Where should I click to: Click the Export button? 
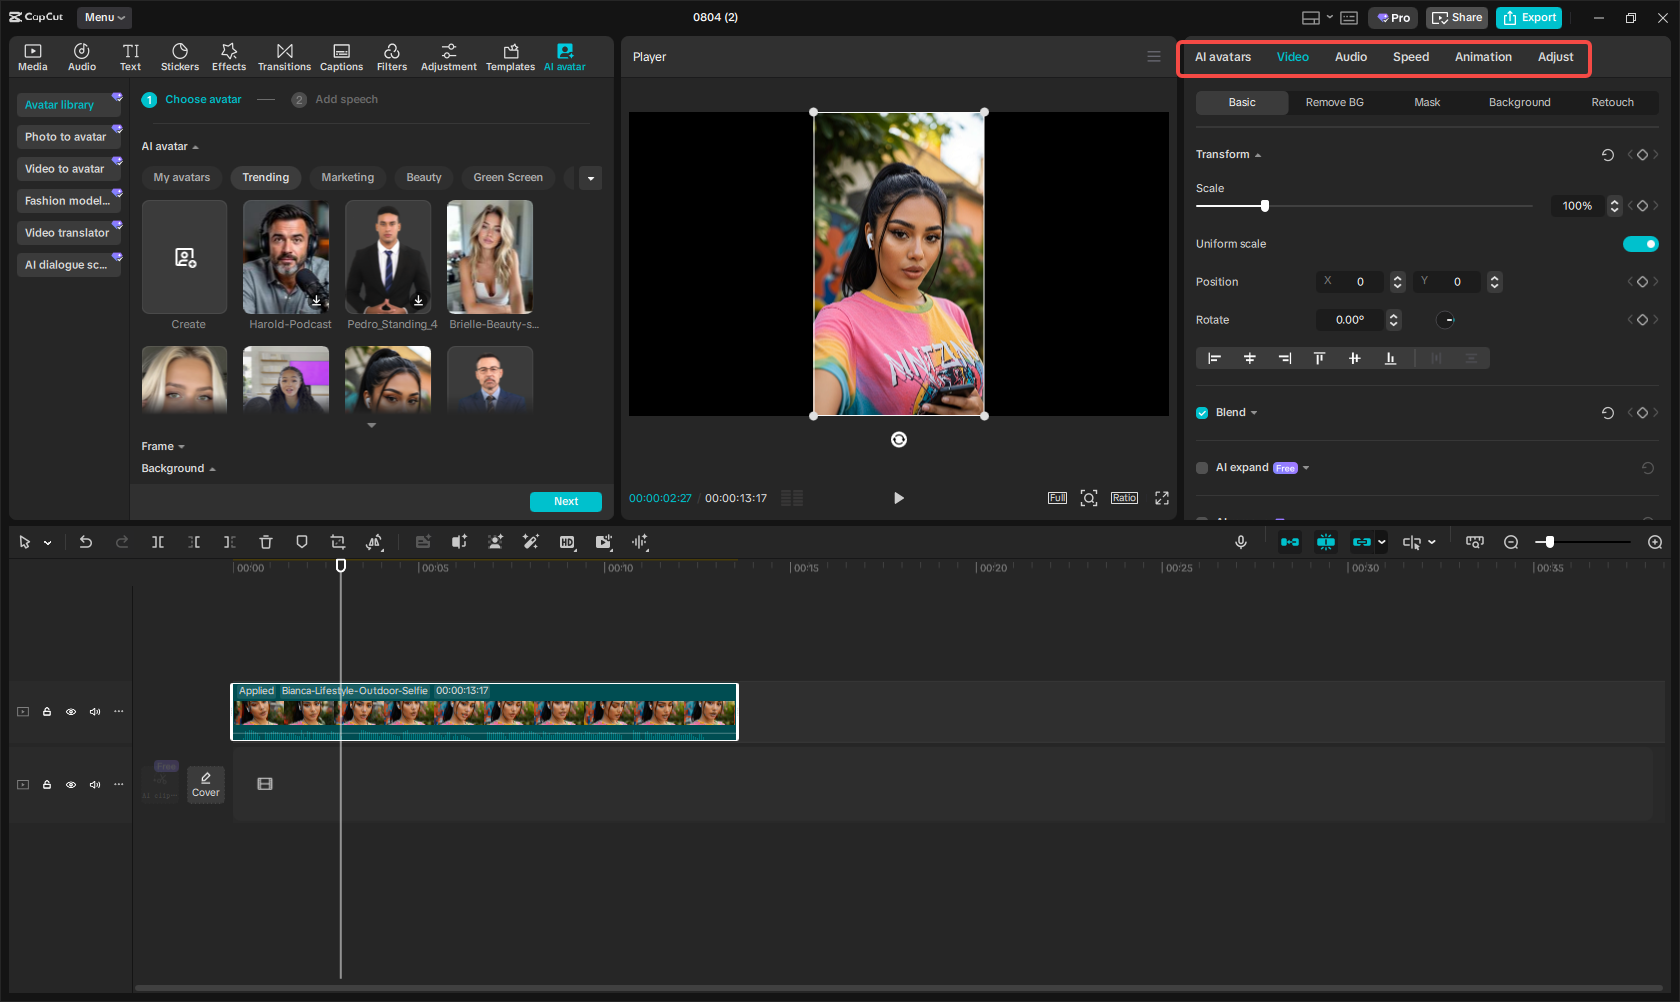1528,17
